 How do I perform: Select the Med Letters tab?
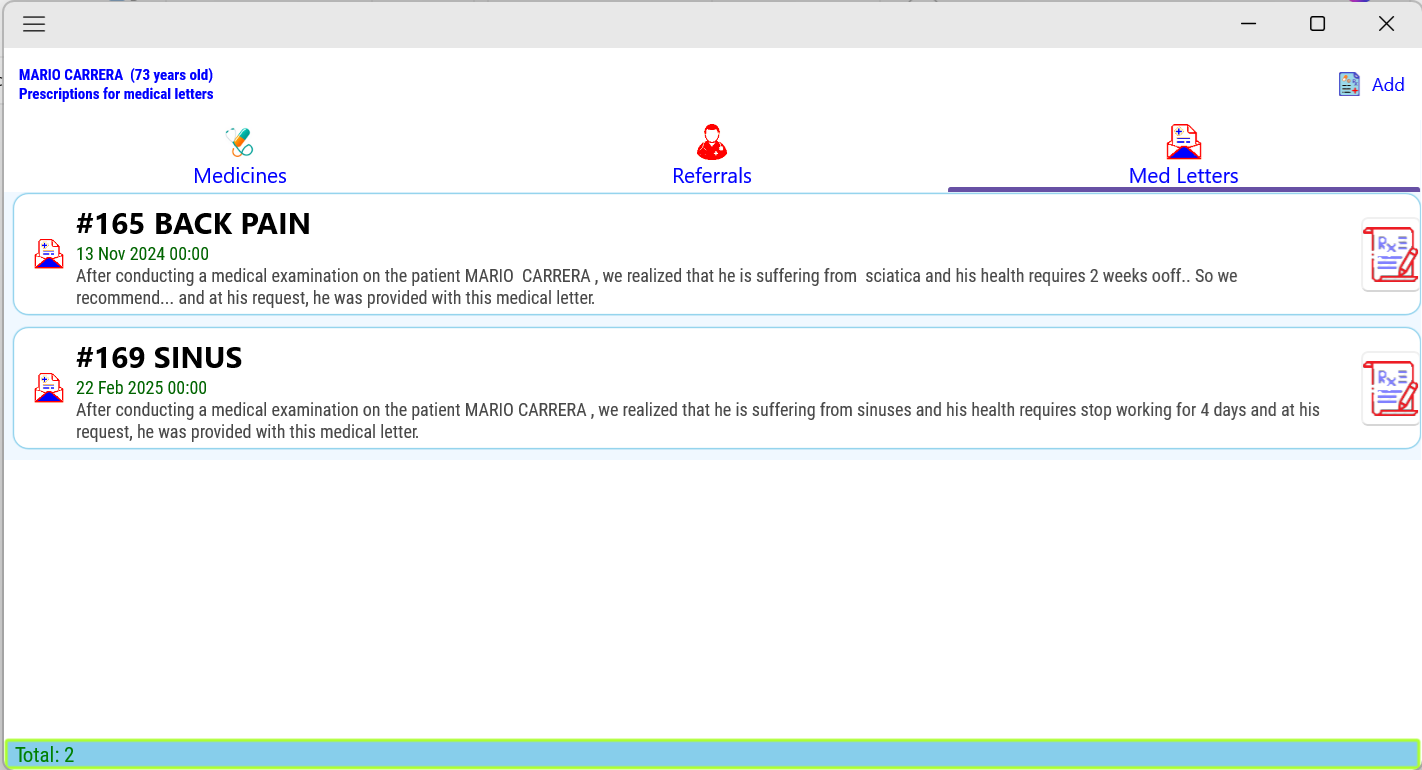coord(1183,175)
